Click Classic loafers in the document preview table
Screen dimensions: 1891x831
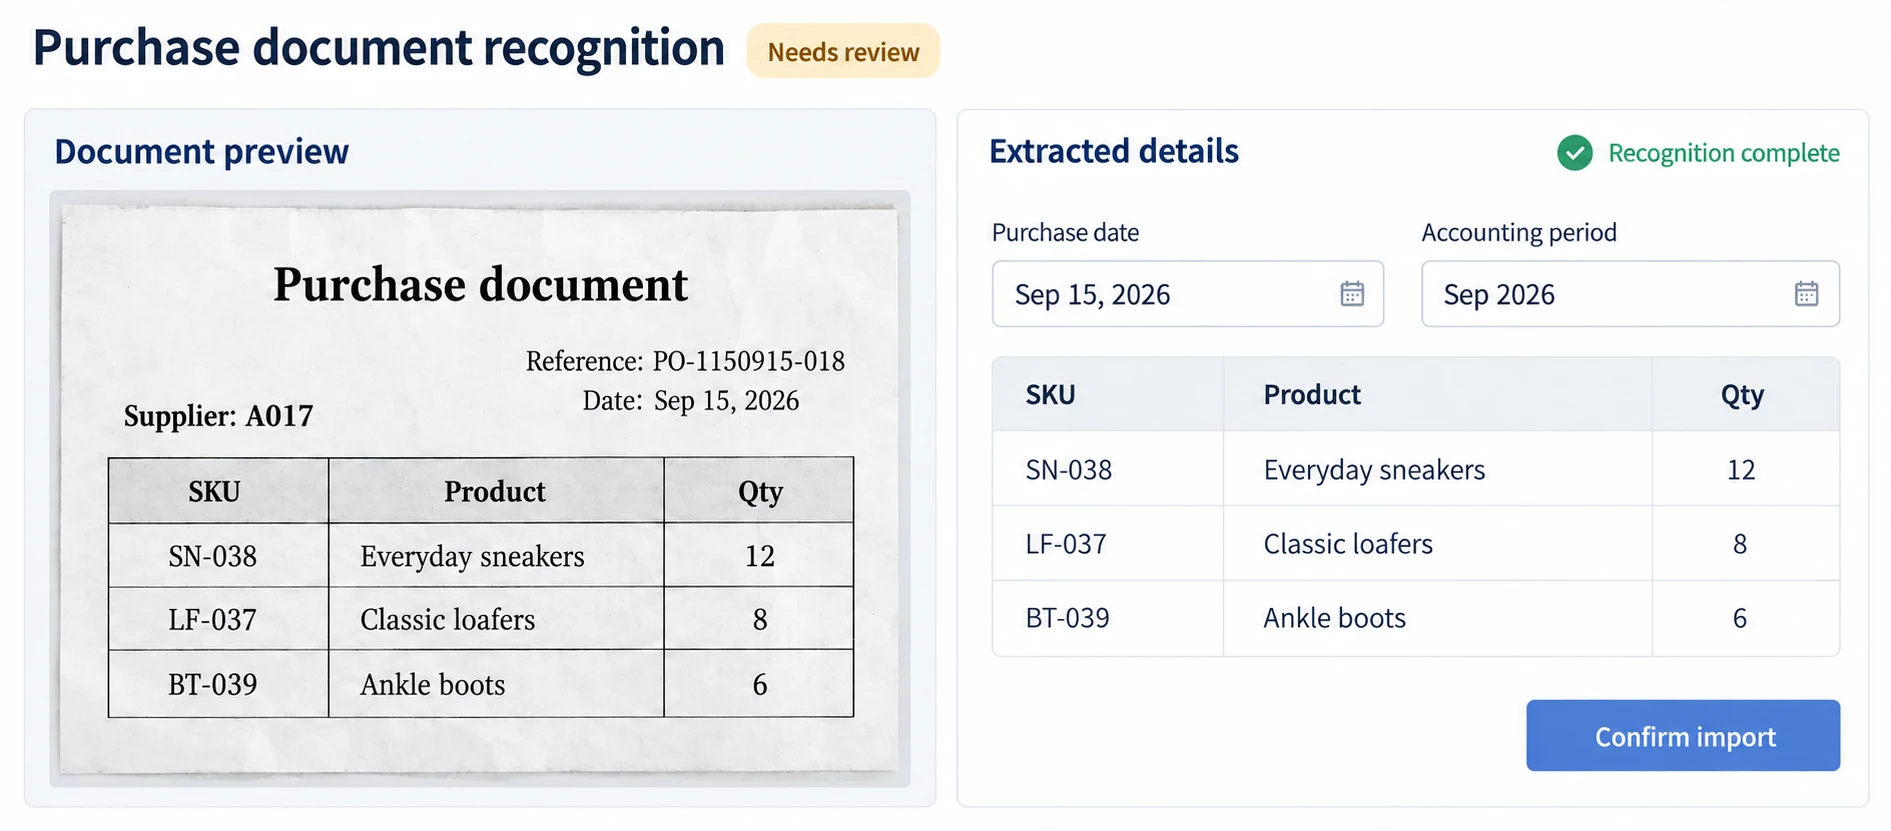tap(447, 620)
